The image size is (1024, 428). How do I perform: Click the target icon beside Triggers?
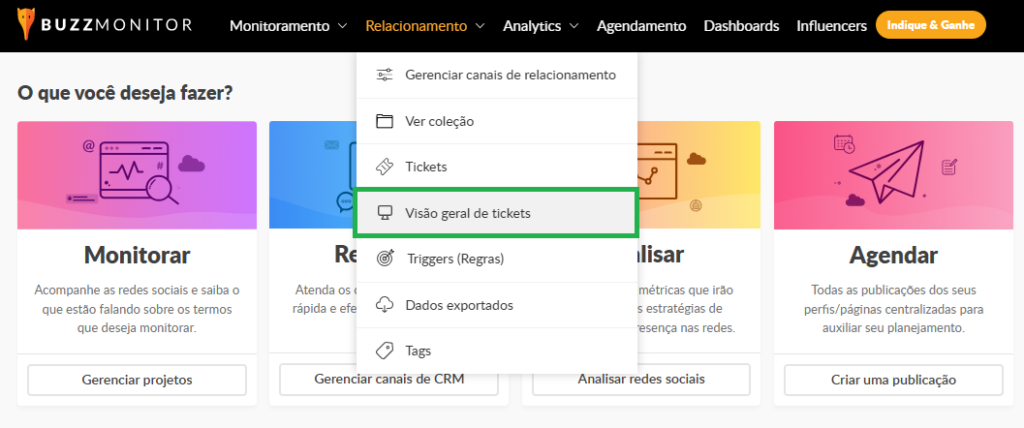pos(385,259)
